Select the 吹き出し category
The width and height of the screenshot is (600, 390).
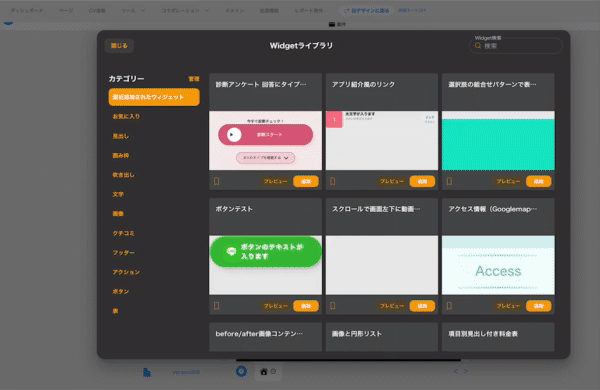point(123,175)
